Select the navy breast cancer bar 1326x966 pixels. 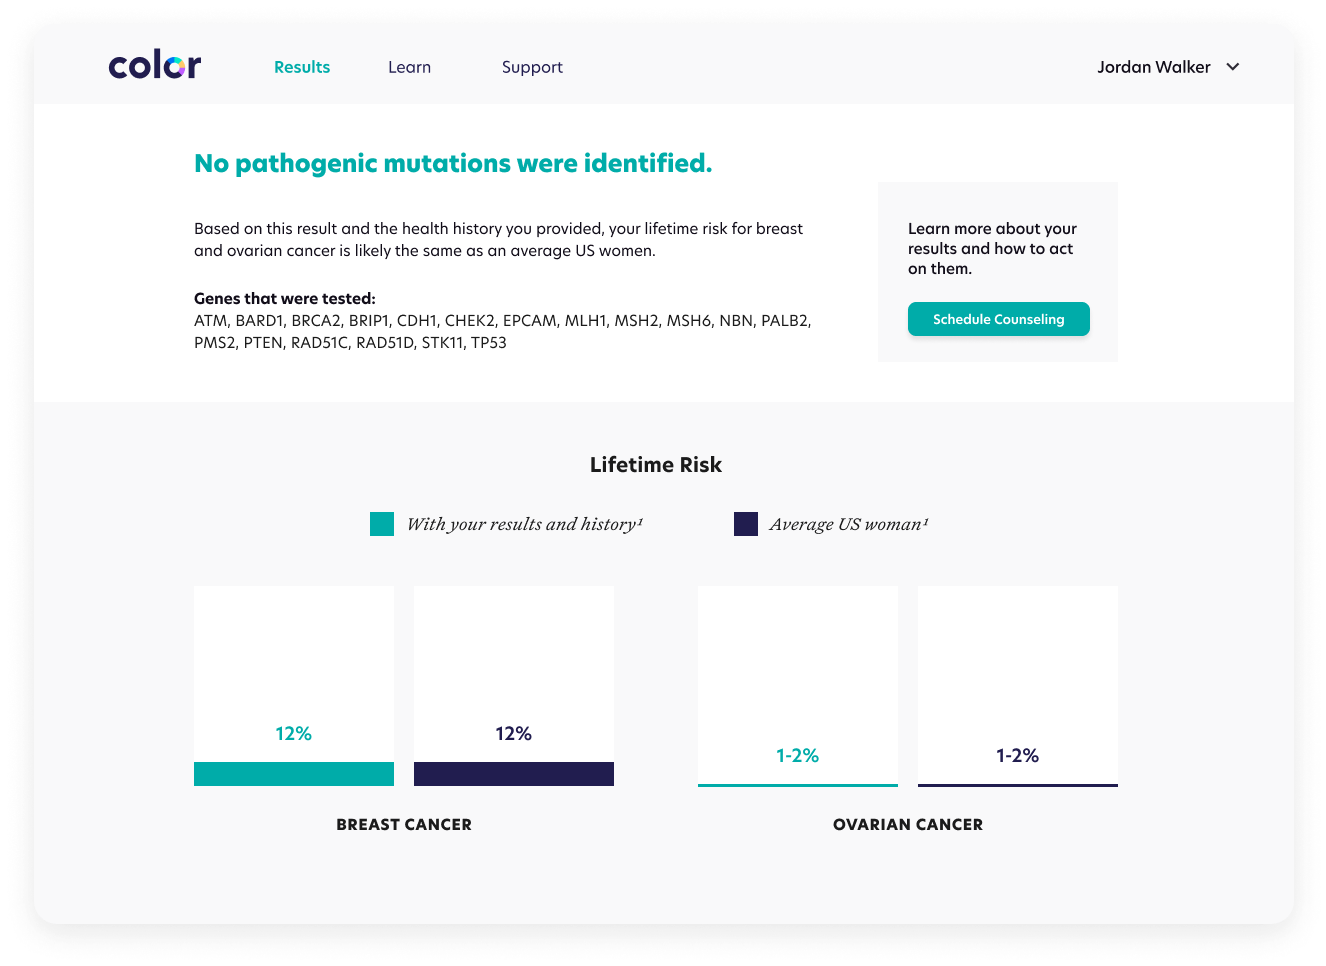pos(514,774)
